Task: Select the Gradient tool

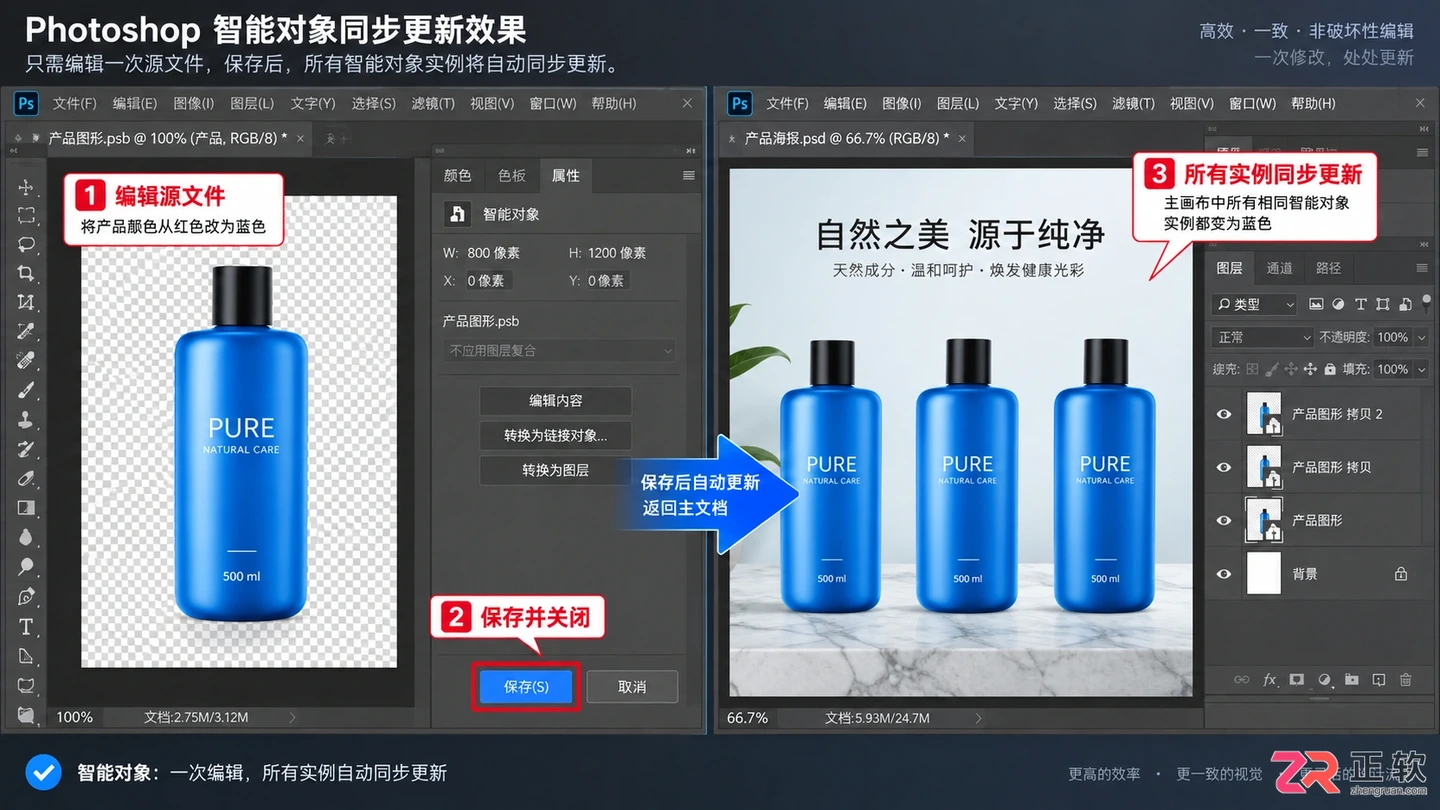Action: [x=26, y=508]
